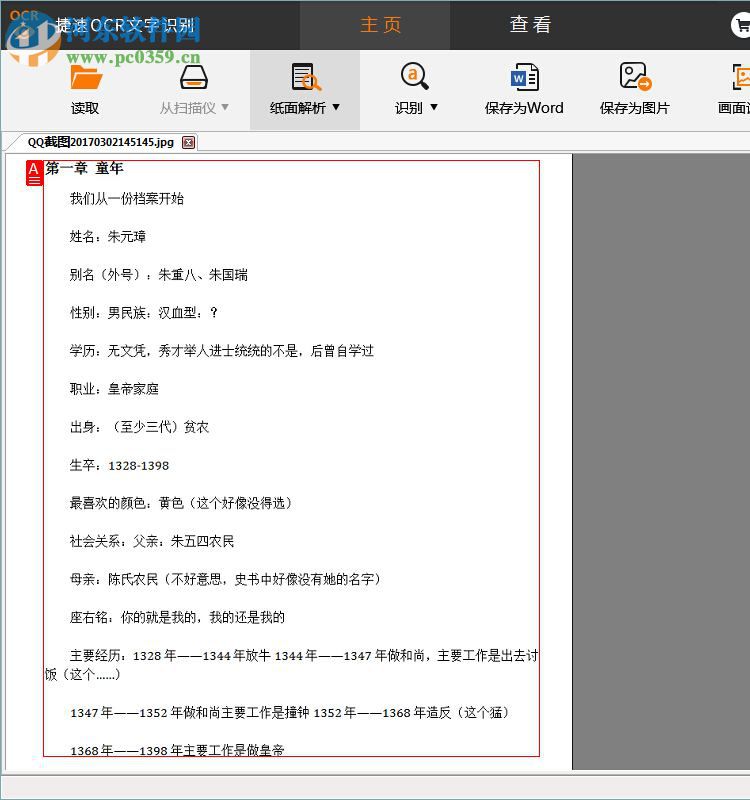Click the line starting 主要经历：1328年
Screen dimensions: 750x800
click(x=304, y=656)
